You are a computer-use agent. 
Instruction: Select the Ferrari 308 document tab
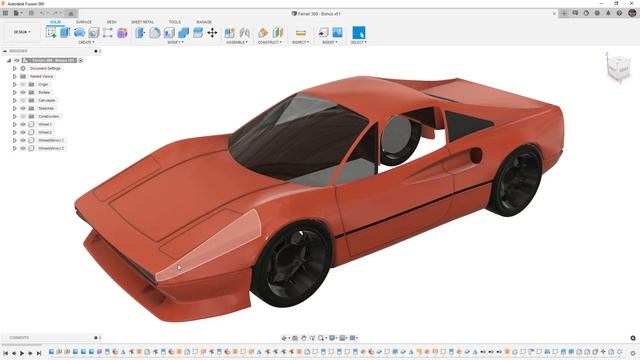coord(316,13)
